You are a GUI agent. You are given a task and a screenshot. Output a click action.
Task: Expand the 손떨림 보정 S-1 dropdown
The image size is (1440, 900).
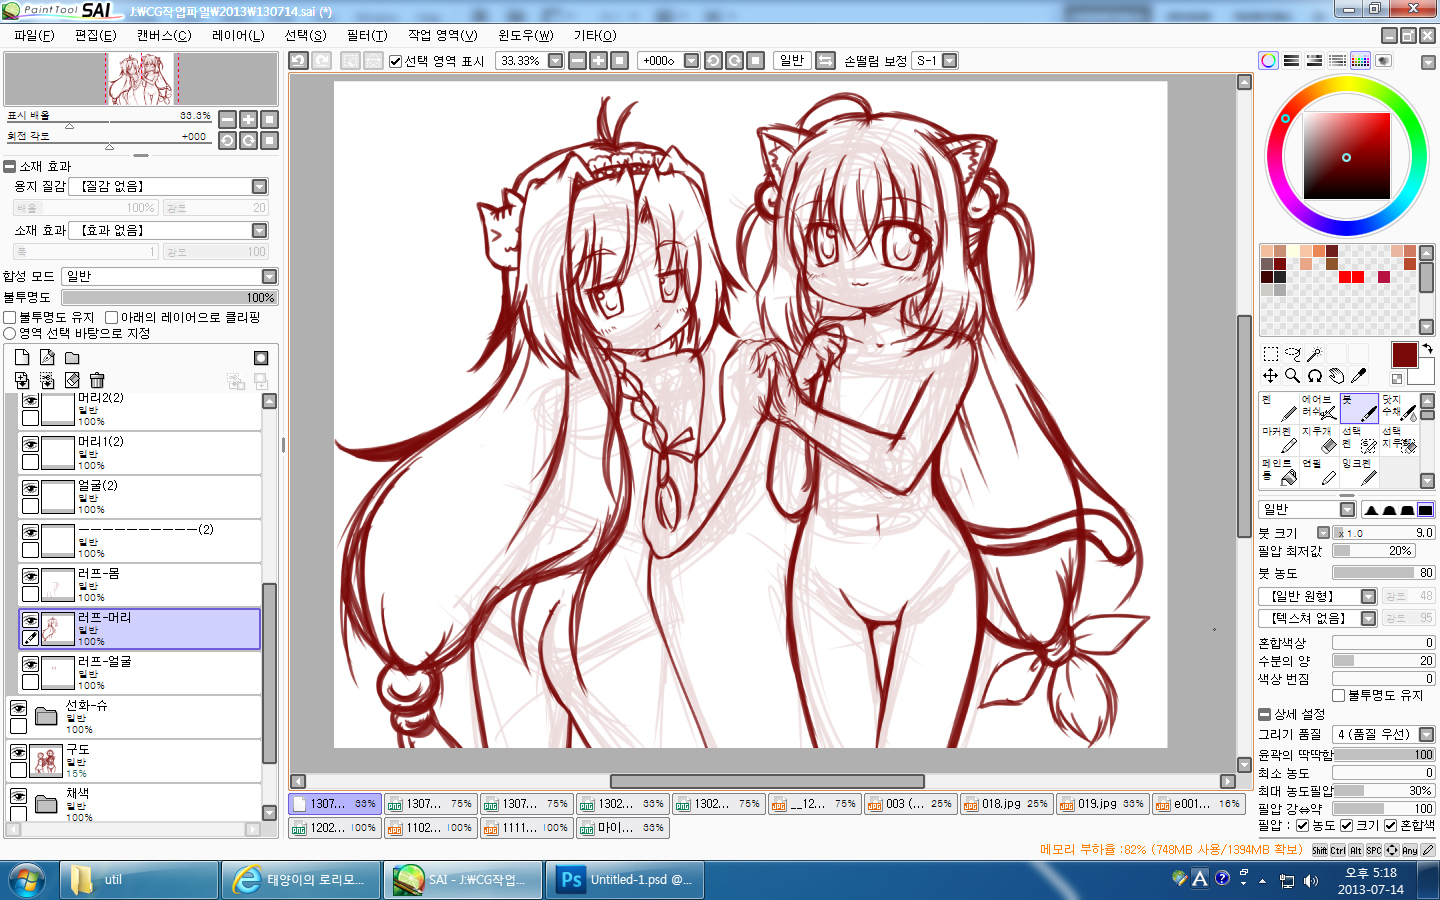(949, 61)
